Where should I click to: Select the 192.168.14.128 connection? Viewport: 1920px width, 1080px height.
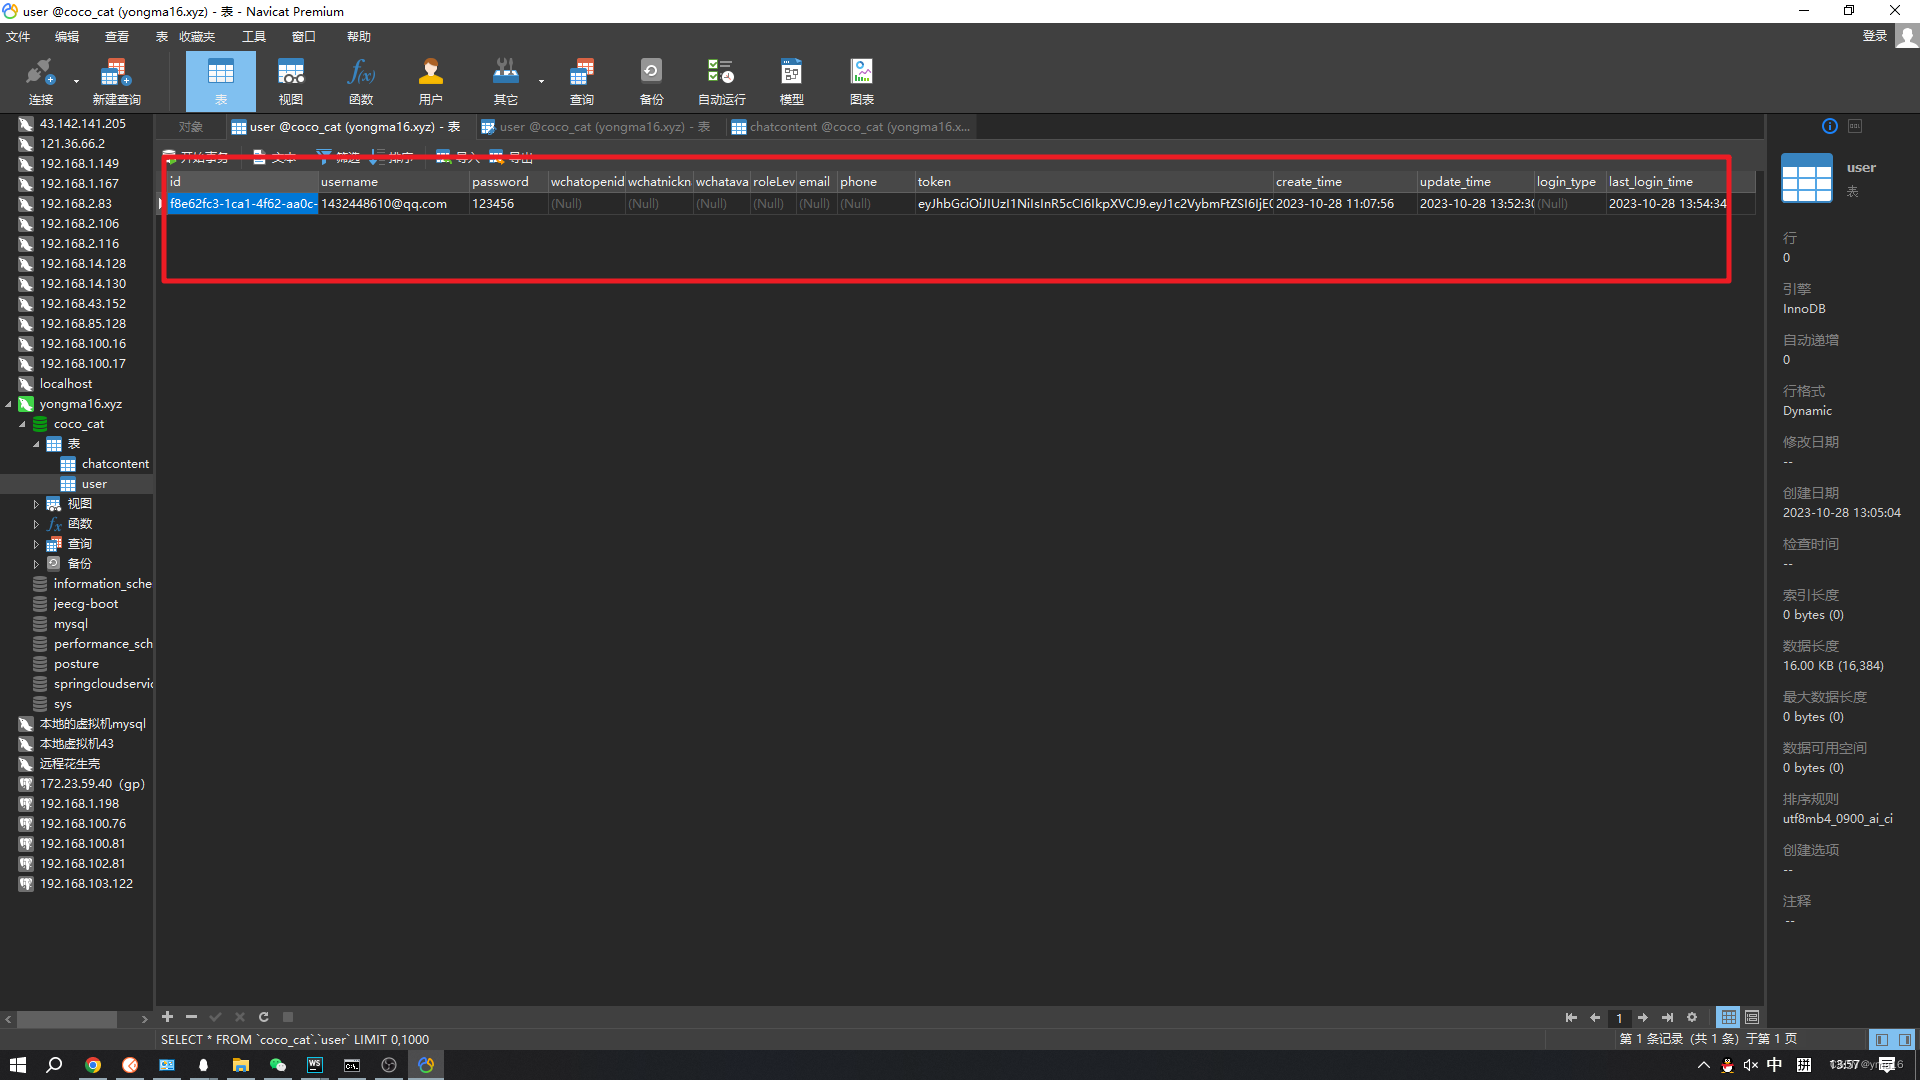(x=83, y=264)
